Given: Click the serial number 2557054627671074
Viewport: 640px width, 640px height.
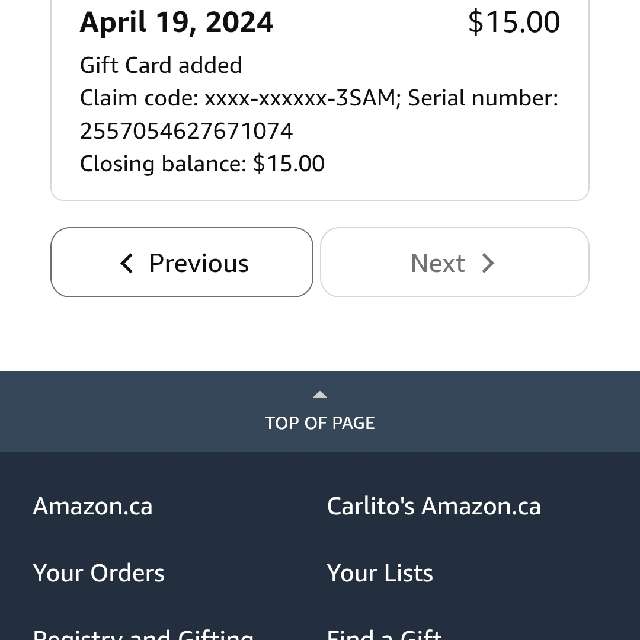Looking at the screenshot, I should coord(186,131).
